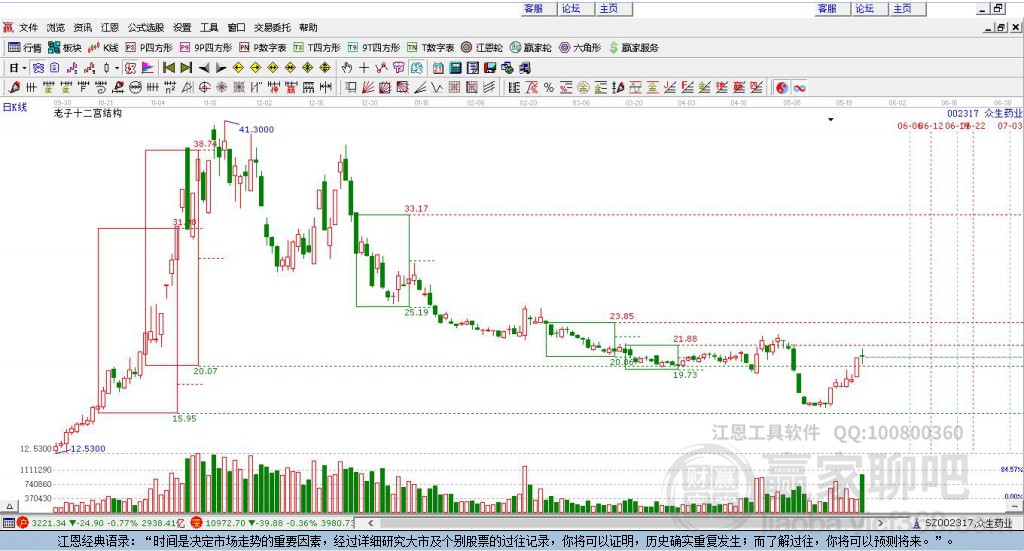Click the 41.3000 high price label
Viewport: 1024px width, 551px height.
click(256, 129)
